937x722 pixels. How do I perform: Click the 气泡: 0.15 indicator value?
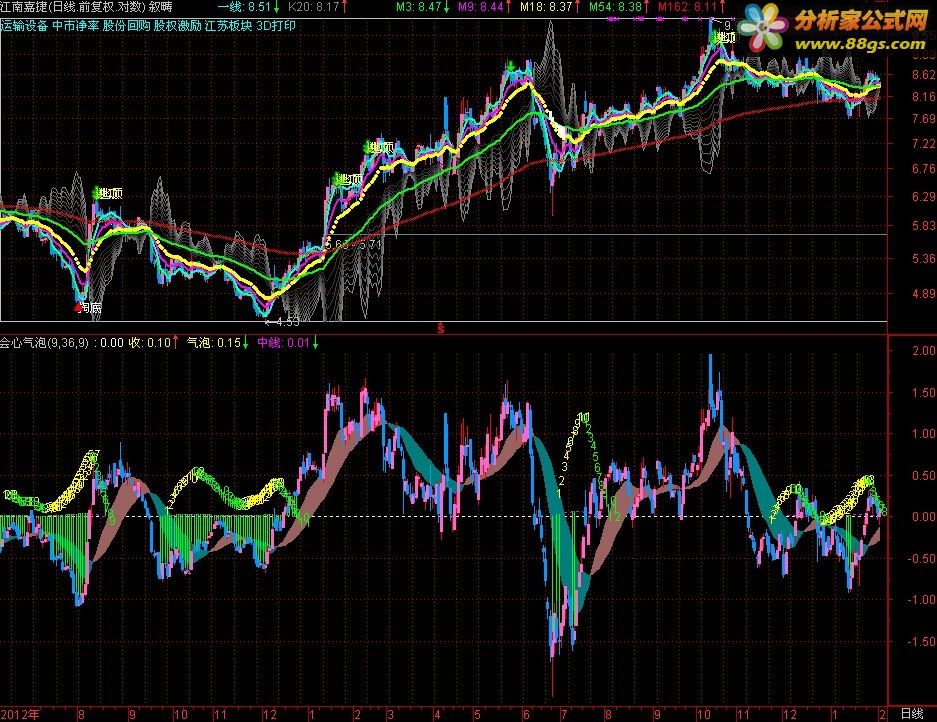tap(218, 342)
